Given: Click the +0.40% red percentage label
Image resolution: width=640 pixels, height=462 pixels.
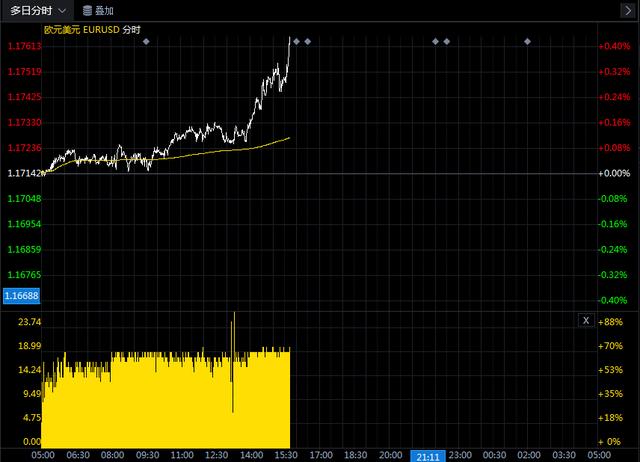Looking at the screenshot, I should (x=613, y=46).
